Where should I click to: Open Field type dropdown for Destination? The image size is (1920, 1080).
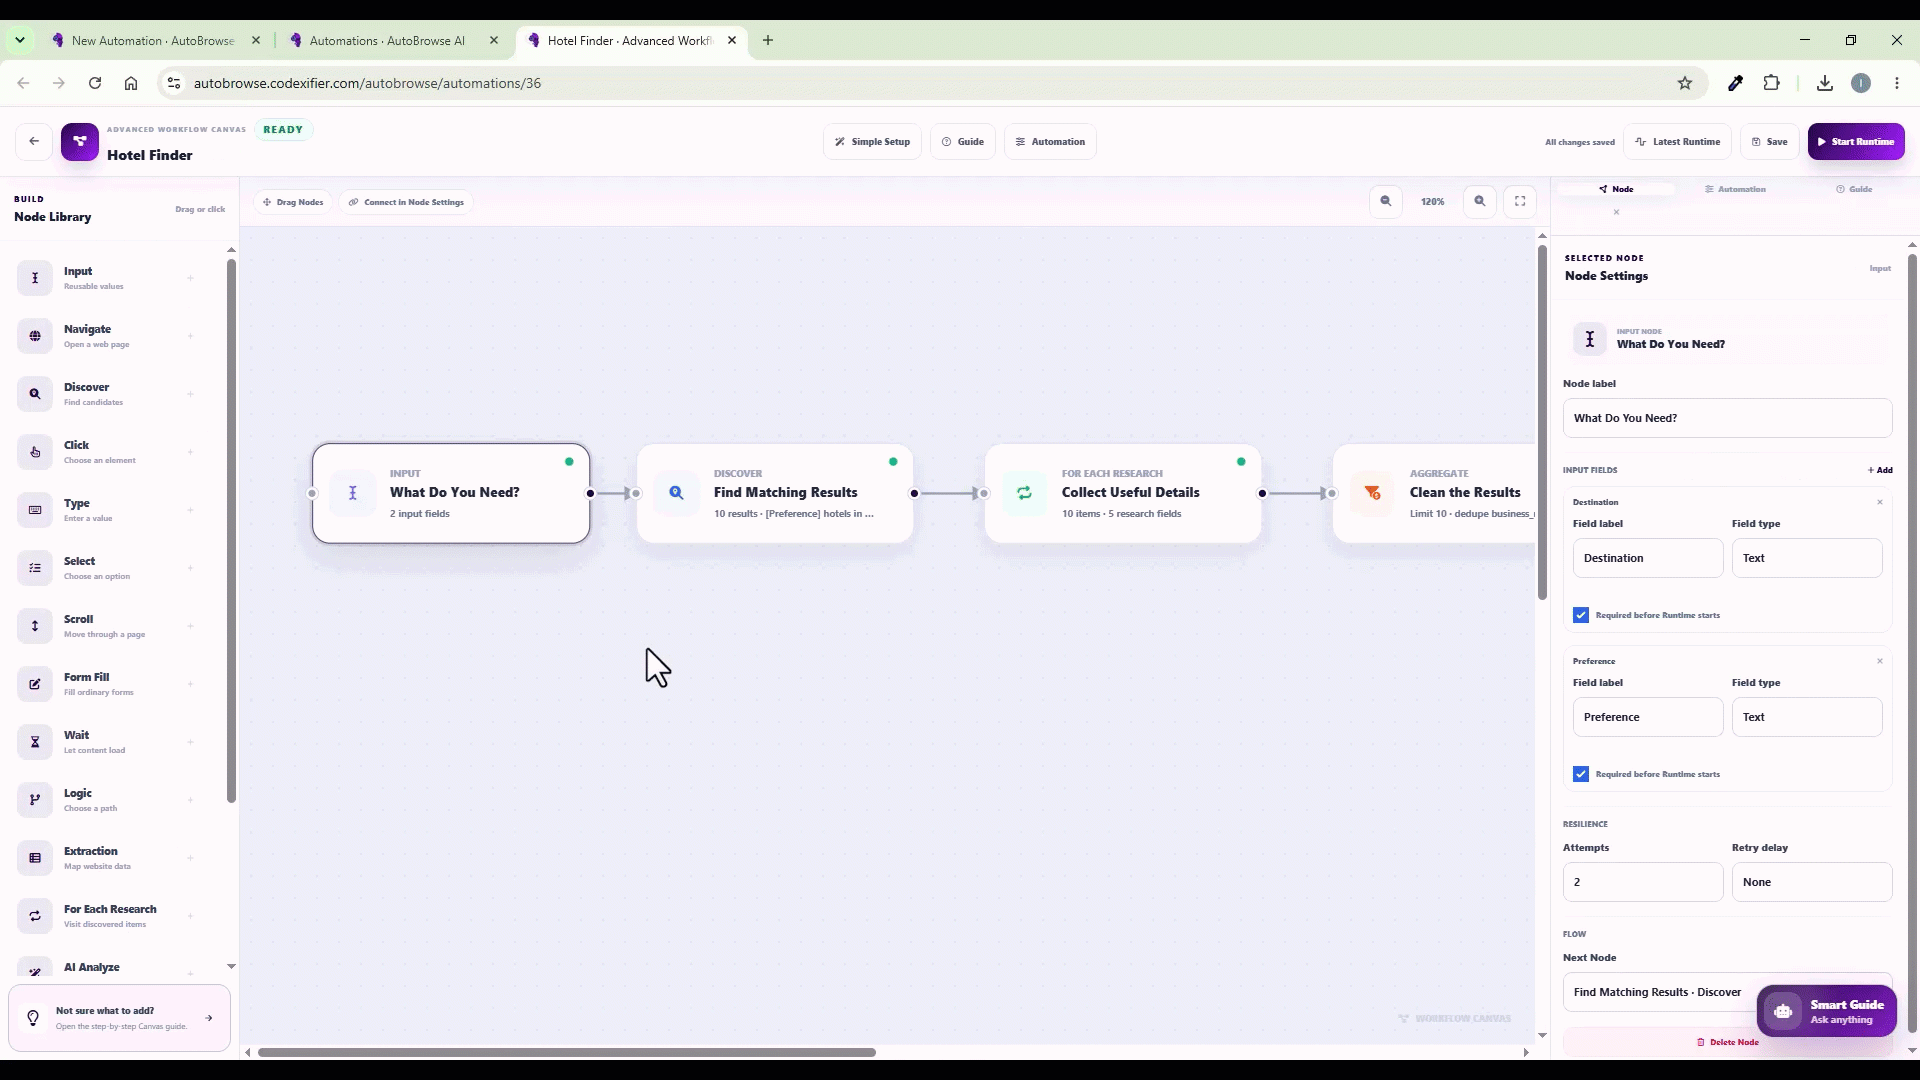pyautogui.click(x=1807, y=558)
